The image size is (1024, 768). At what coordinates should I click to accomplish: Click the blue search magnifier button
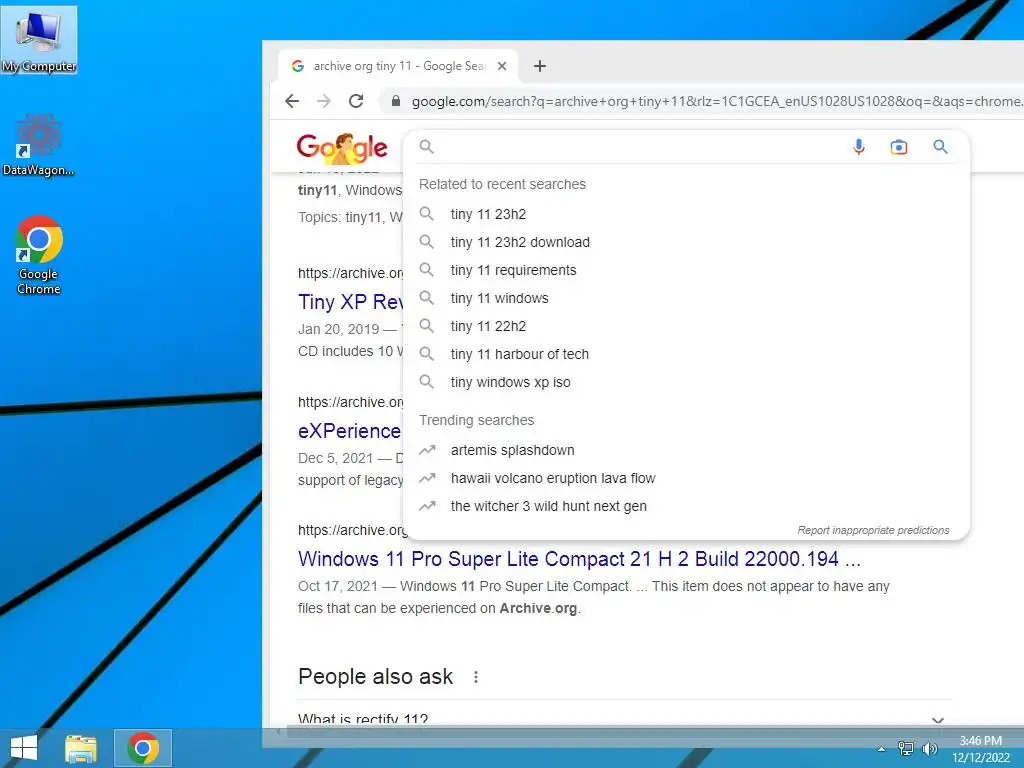tap(940, 147)
